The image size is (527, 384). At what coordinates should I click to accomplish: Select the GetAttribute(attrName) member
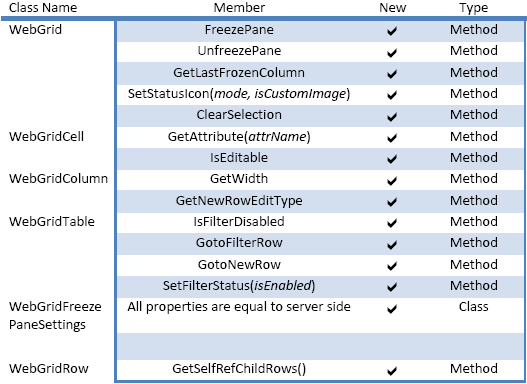239,137
